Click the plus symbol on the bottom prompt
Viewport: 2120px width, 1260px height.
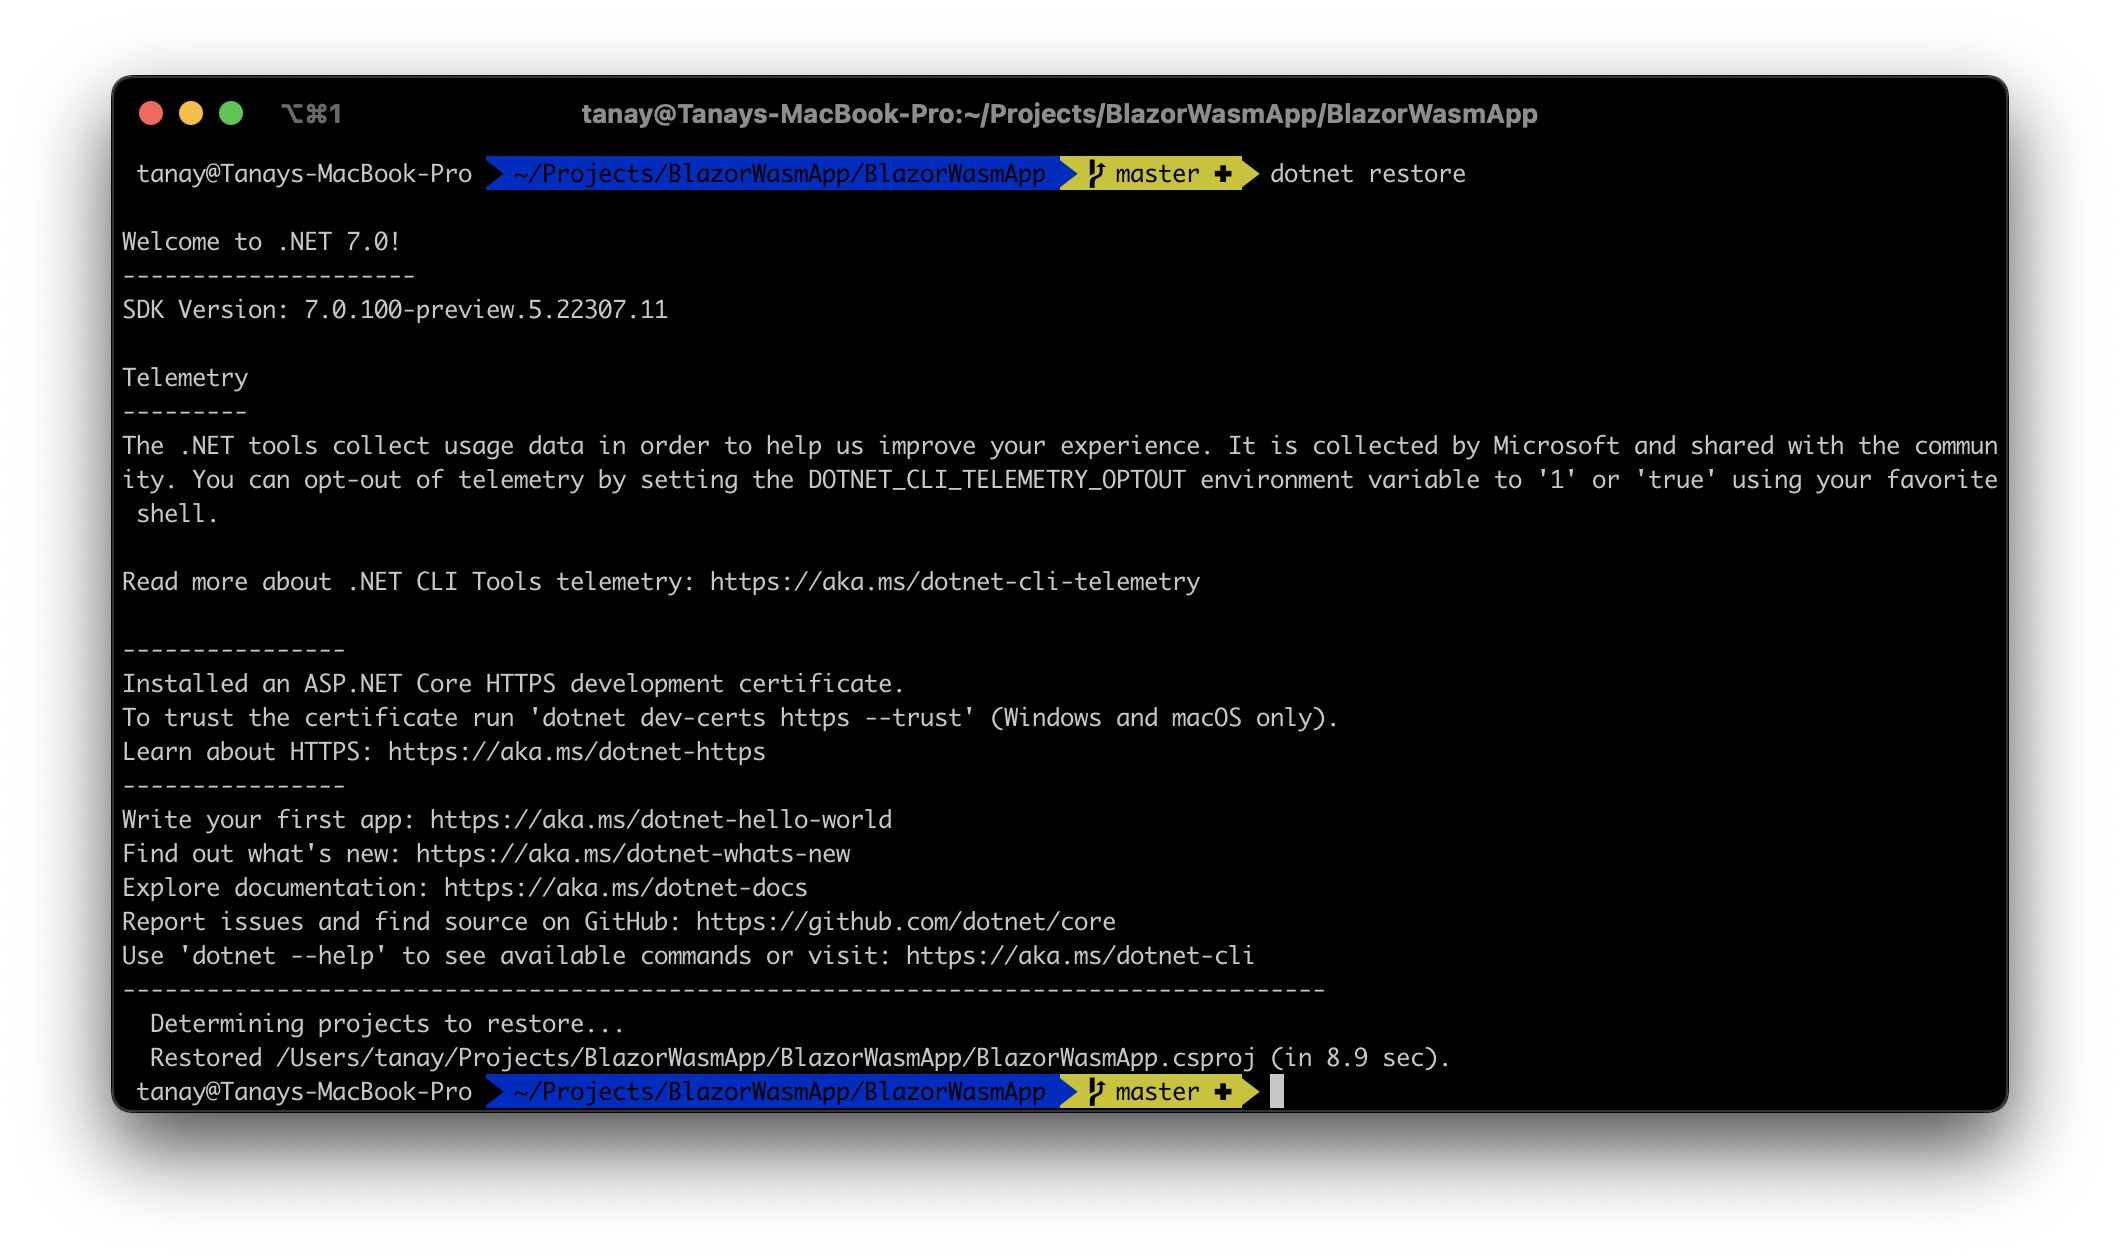click(x=1223, y=1091)
